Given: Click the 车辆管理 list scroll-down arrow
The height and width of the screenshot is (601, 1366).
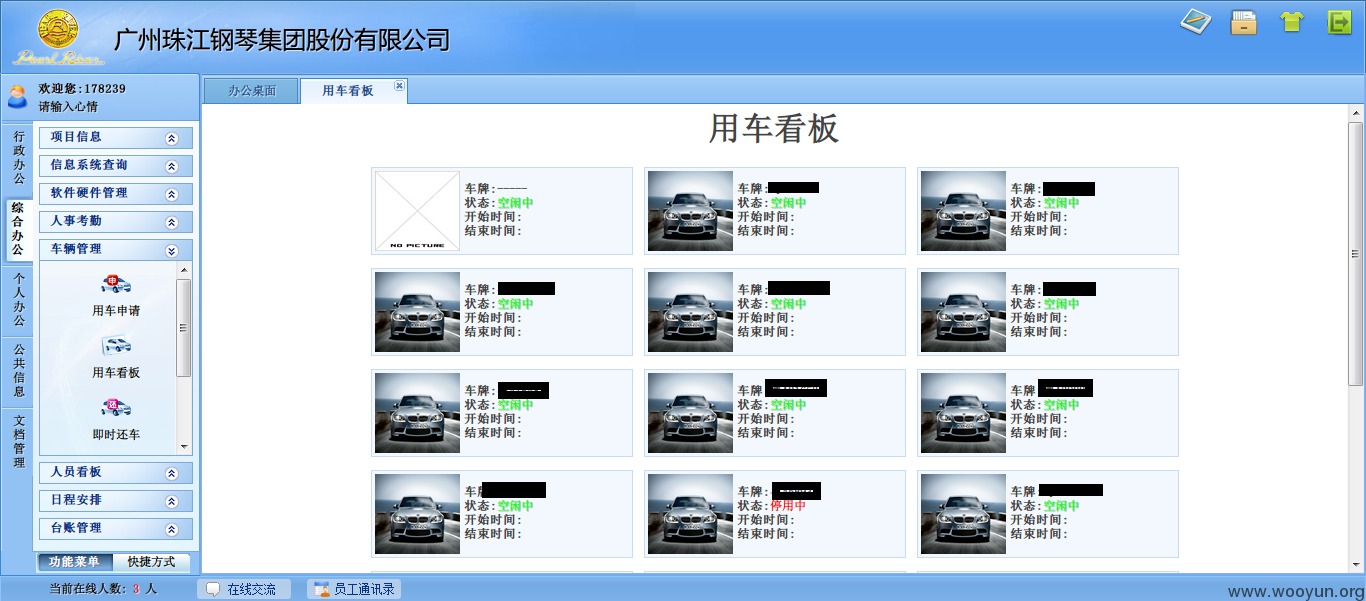Looking at the screenshot, I should click(x=184, y=447).
